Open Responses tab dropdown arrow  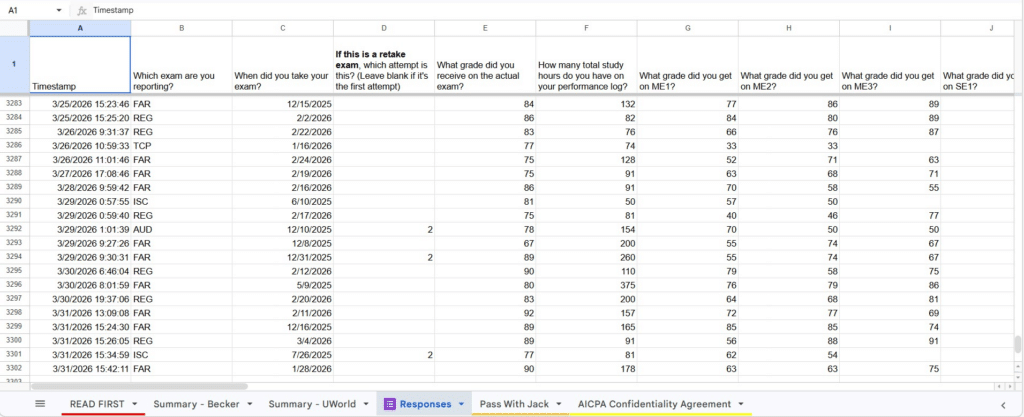coord(461,404)
